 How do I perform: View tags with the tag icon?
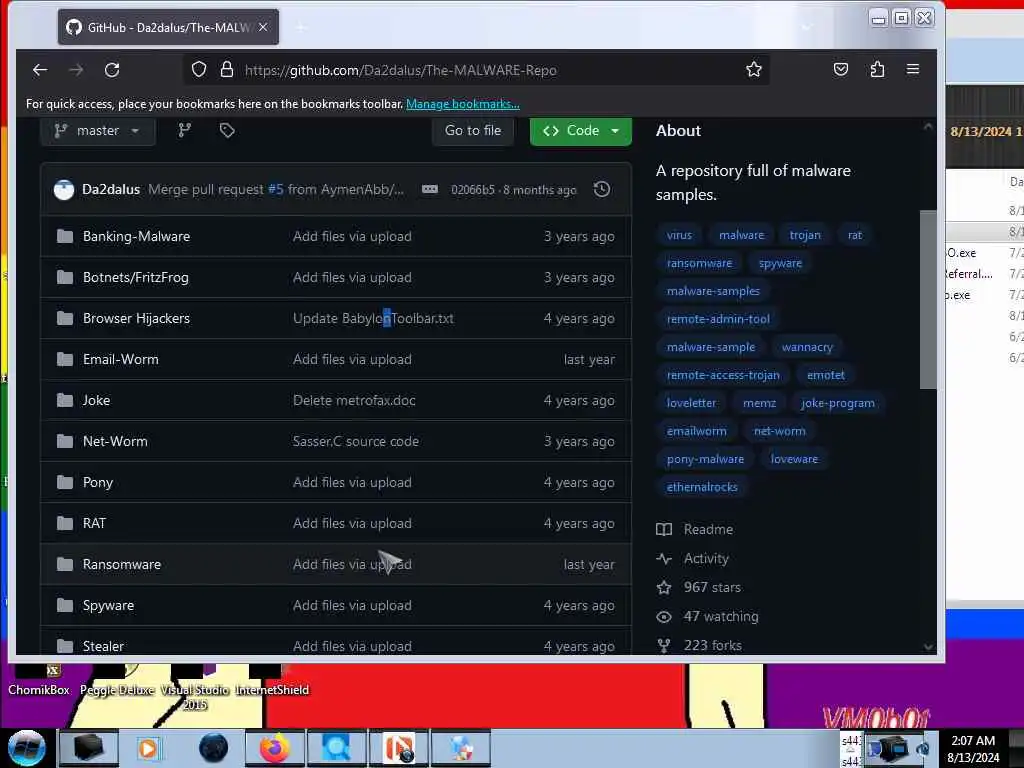tap(227, 131)
